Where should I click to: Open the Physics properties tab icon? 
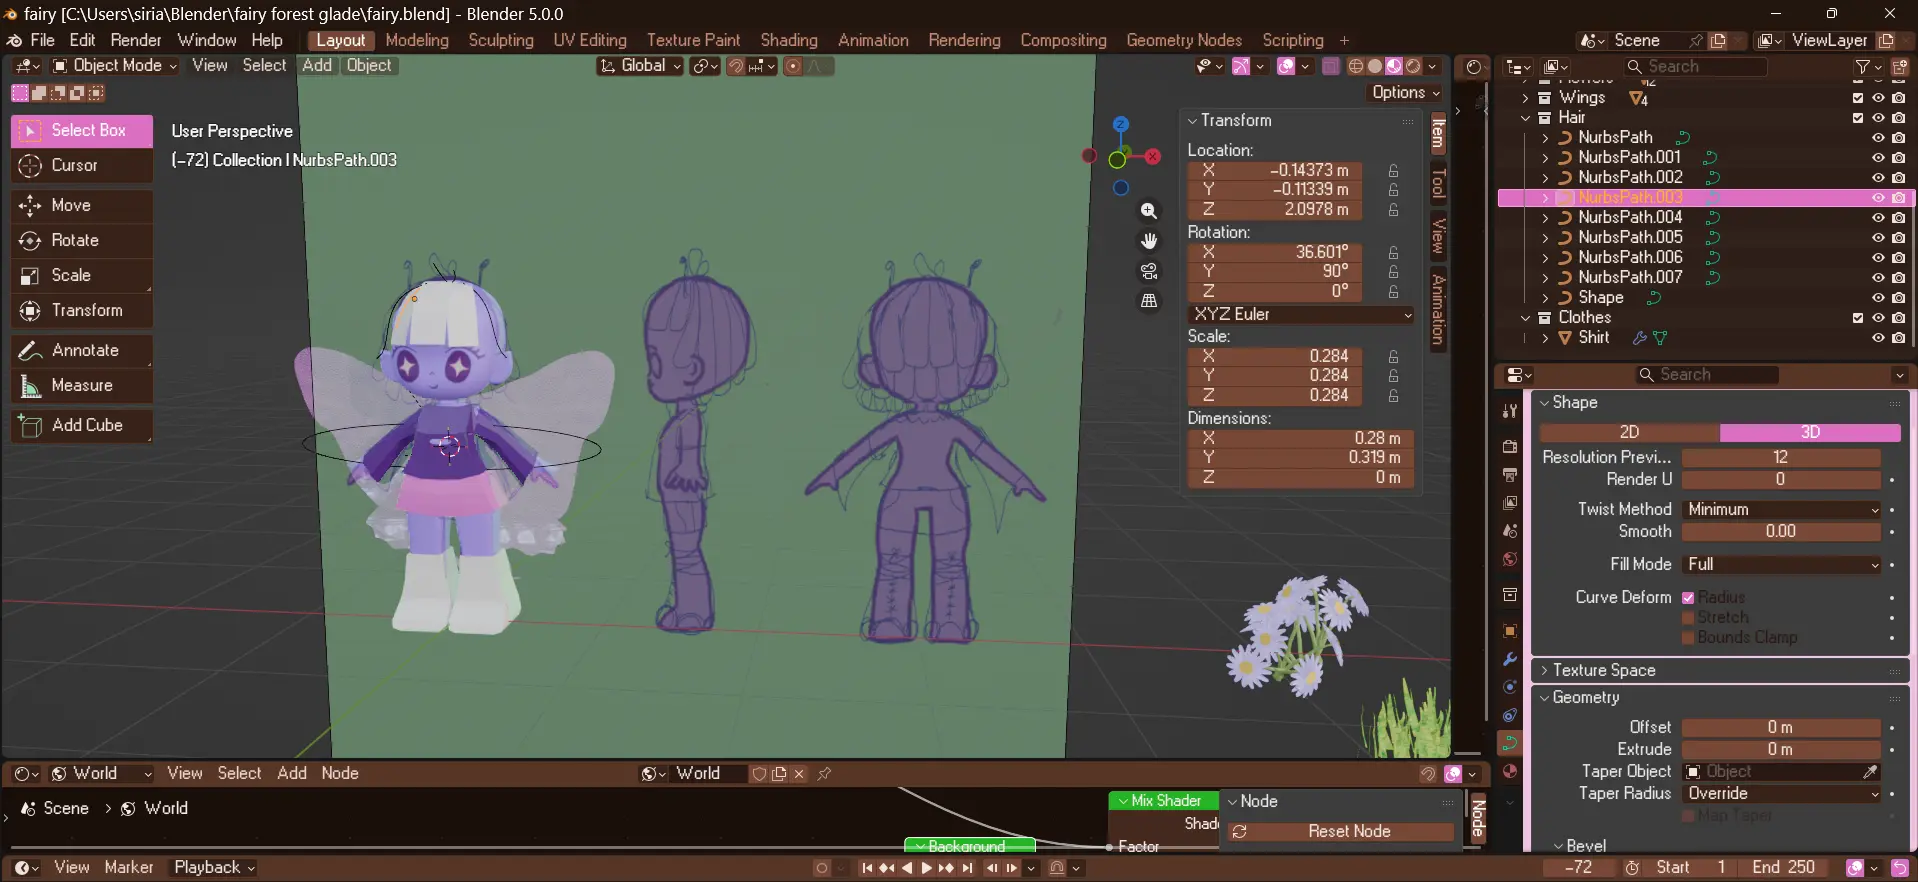click(x=1510, y=687)
